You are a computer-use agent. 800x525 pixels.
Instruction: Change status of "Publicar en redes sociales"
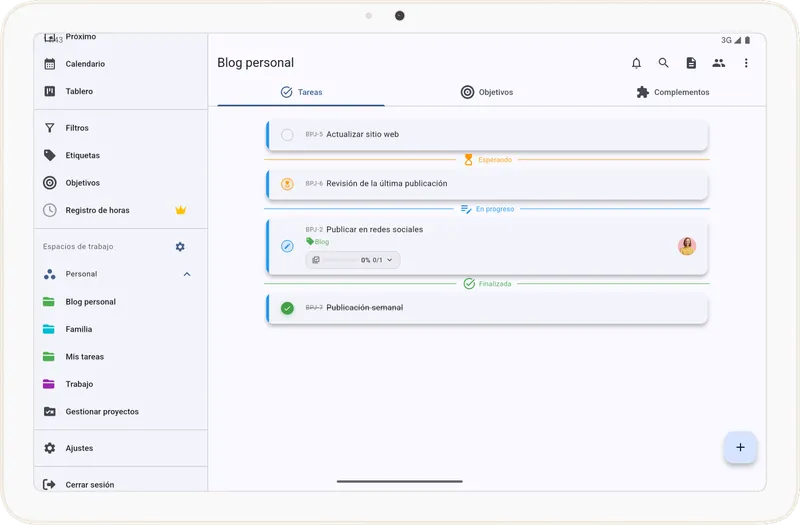(x=287, y=246)
